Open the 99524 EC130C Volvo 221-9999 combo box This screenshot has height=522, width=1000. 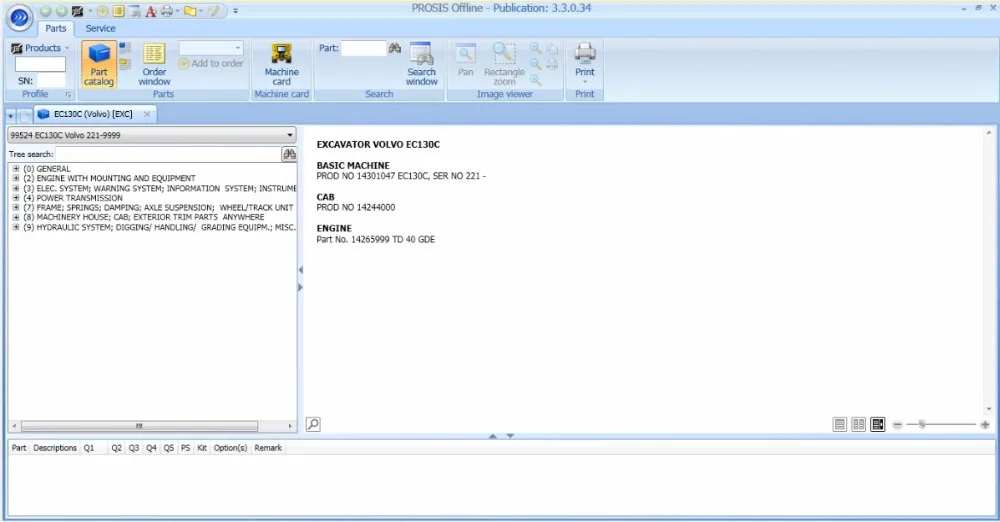tap(152, 135)
